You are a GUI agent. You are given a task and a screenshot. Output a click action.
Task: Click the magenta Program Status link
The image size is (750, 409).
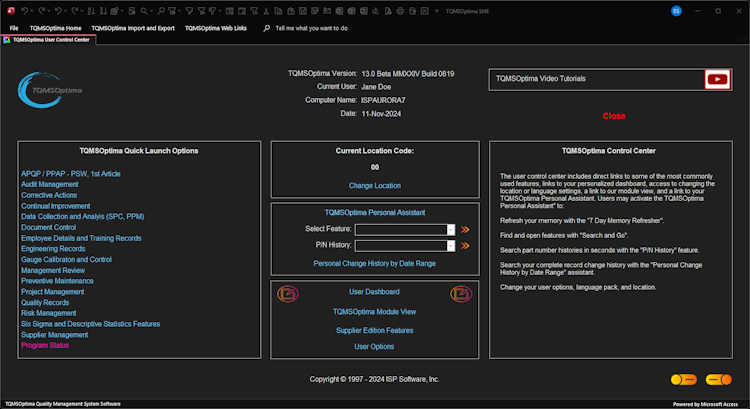point(45,345)
